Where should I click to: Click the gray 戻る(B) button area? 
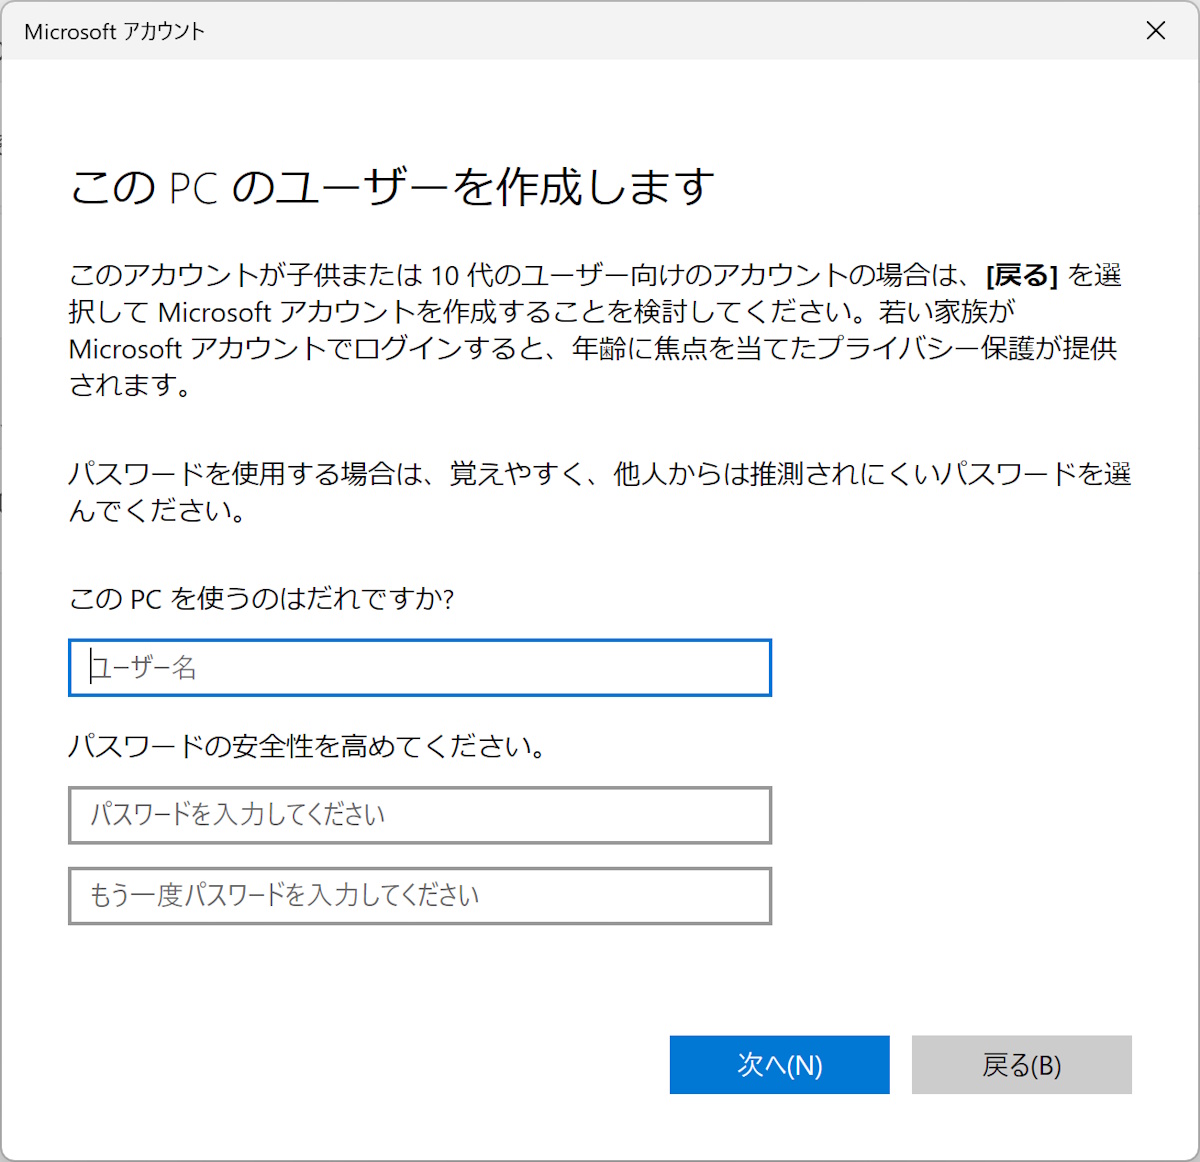[x=1022, y=1065]
